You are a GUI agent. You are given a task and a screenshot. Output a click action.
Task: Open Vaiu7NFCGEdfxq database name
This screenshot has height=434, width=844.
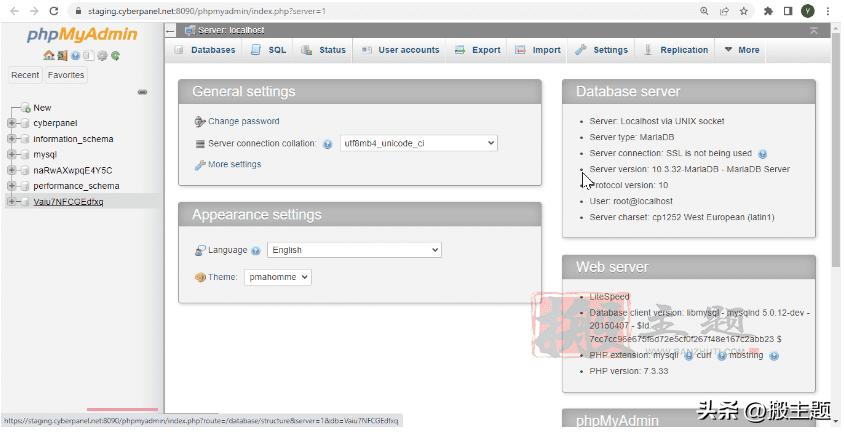pyautogui.click(x=68, y=201)
